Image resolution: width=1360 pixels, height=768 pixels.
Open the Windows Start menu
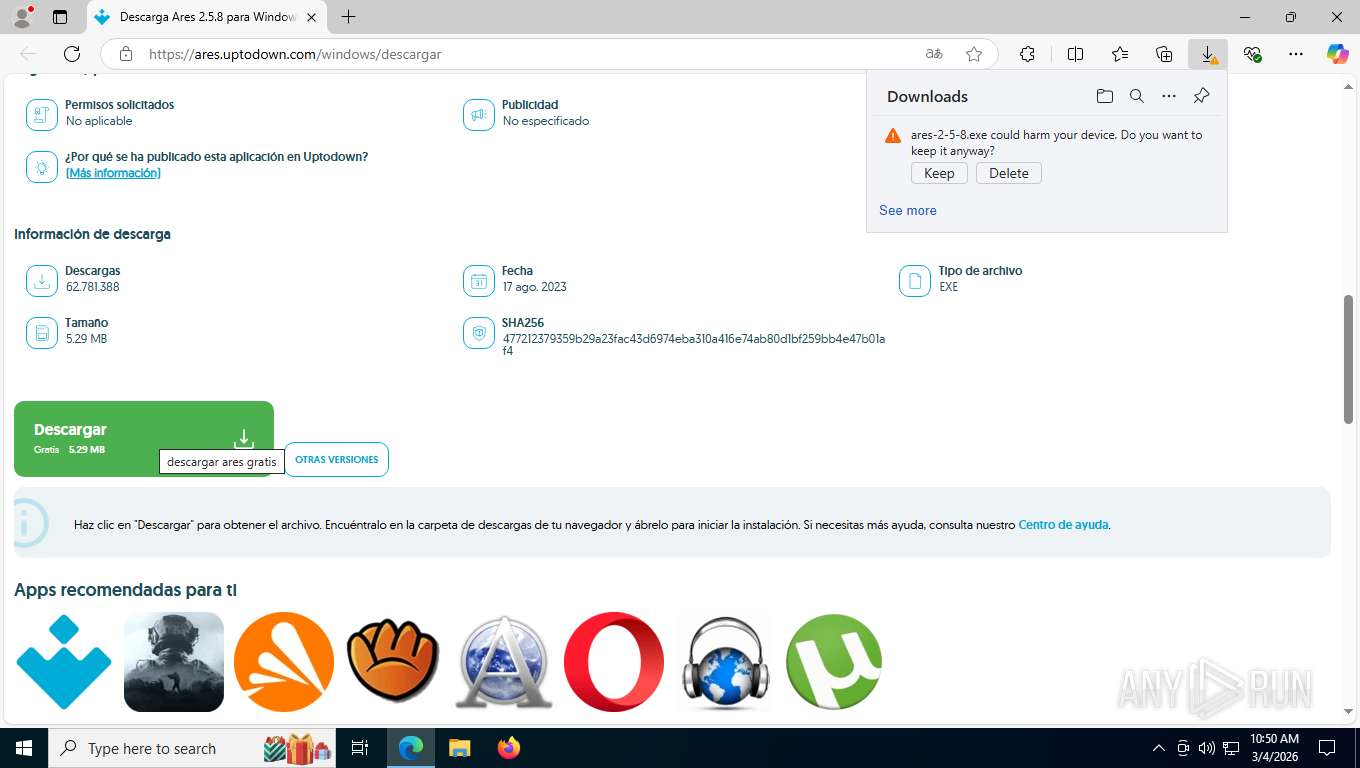click(x=23, y=748)
